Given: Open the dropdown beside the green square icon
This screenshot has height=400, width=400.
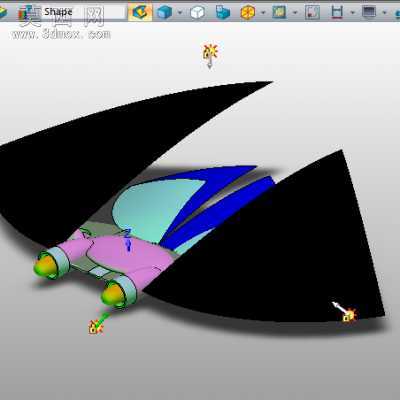Looking at the screenshot, I should coord(295,13).
